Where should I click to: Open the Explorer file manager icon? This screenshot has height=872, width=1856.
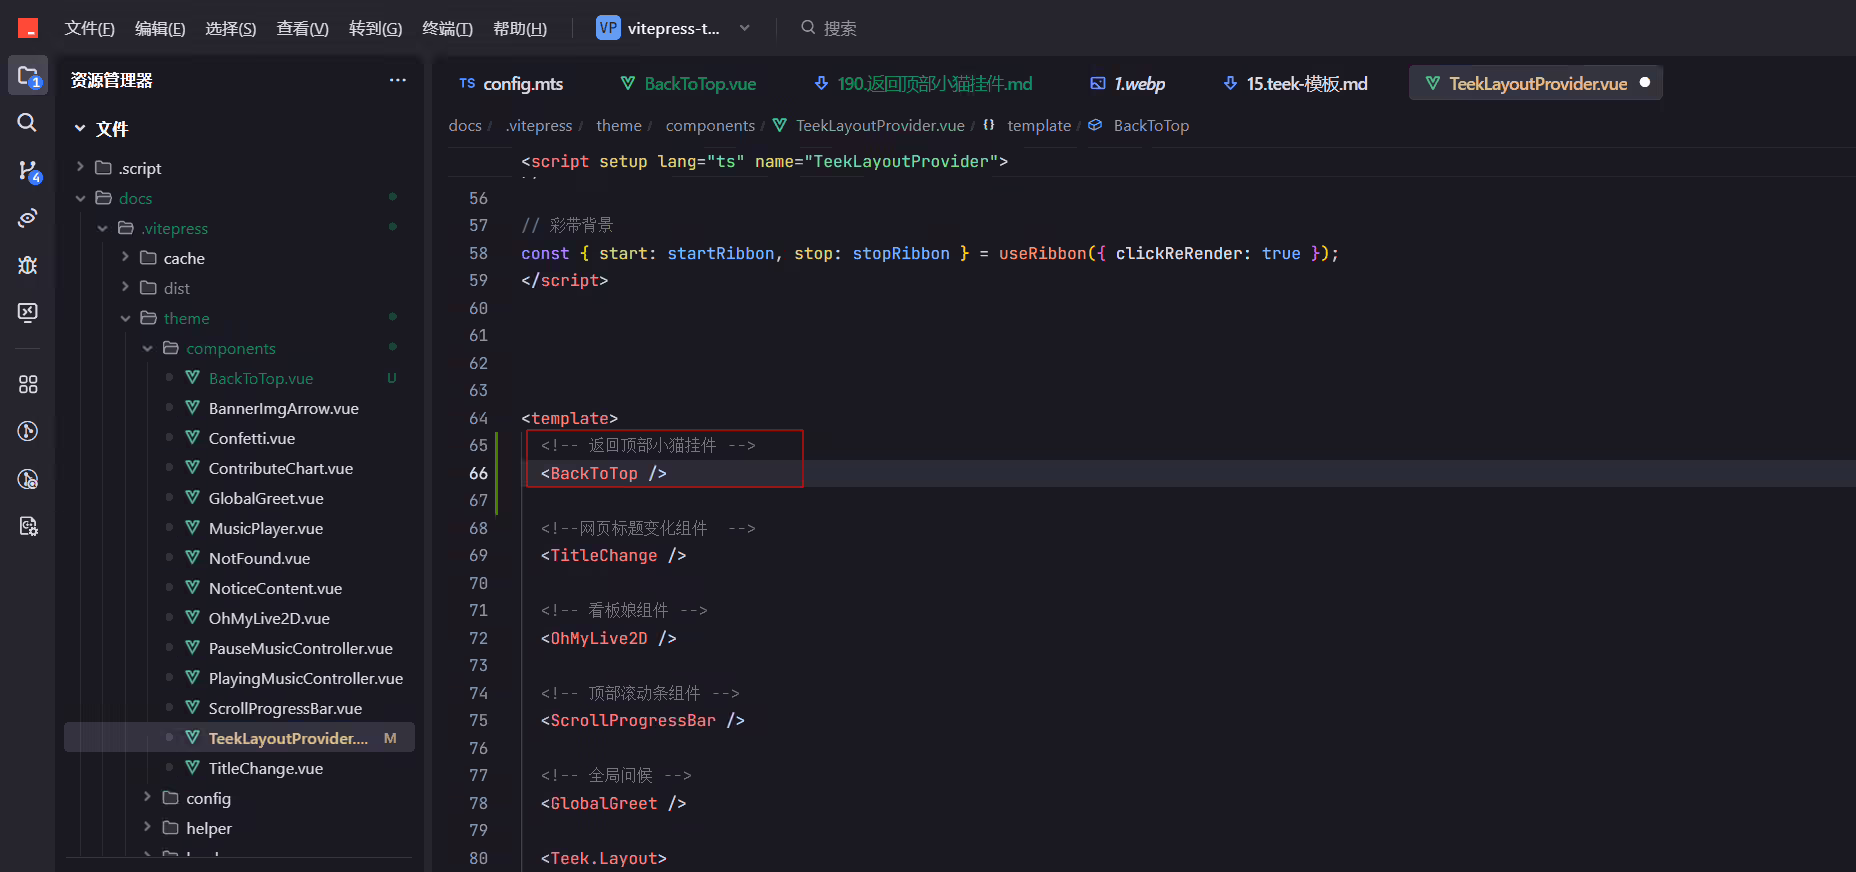click(x=27, y=76)
